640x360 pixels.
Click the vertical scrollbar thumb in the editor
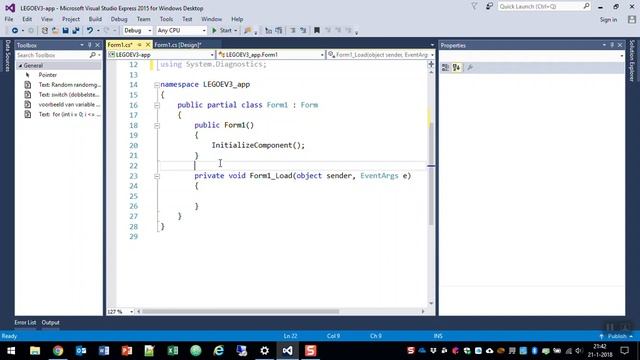(x=431, y=173)
